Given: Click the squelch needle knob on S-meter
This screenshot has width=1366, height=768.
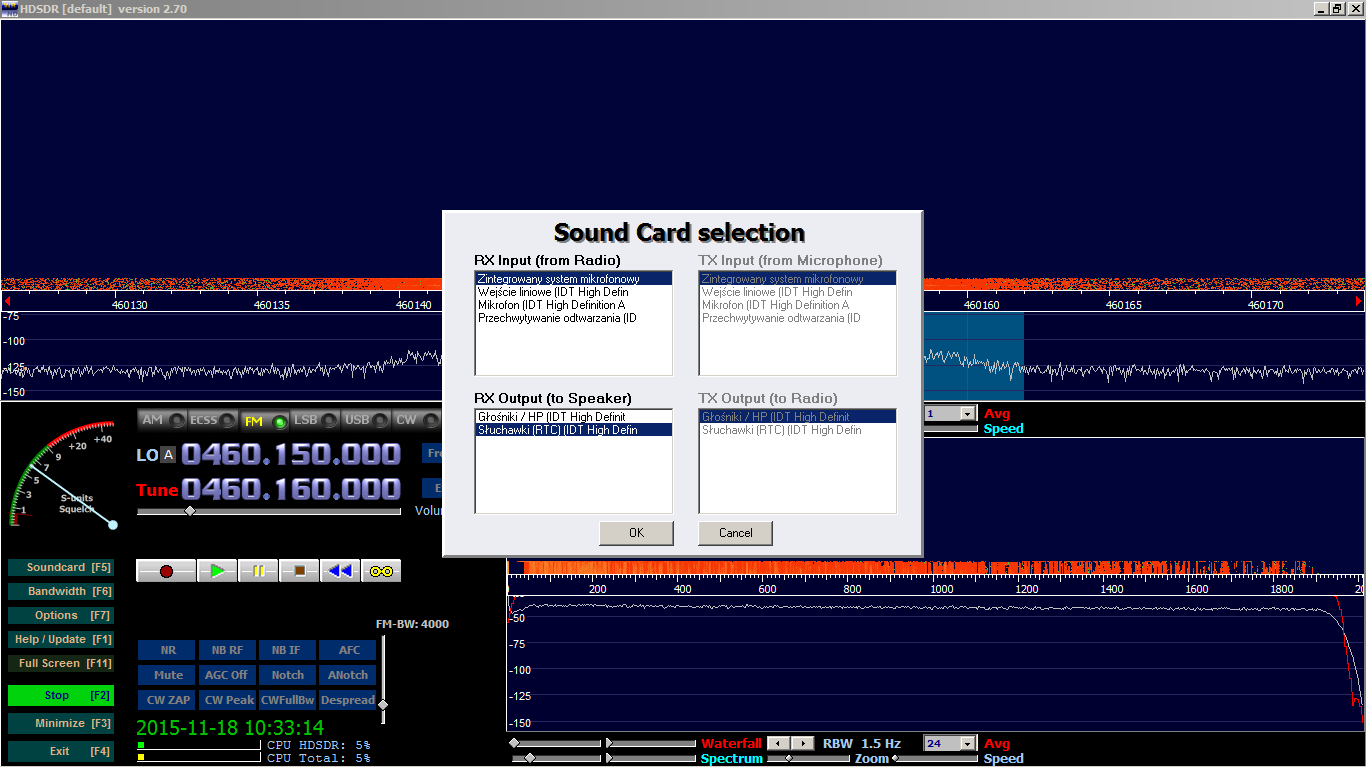Looking at the screenshot, I should coord(113,525).
